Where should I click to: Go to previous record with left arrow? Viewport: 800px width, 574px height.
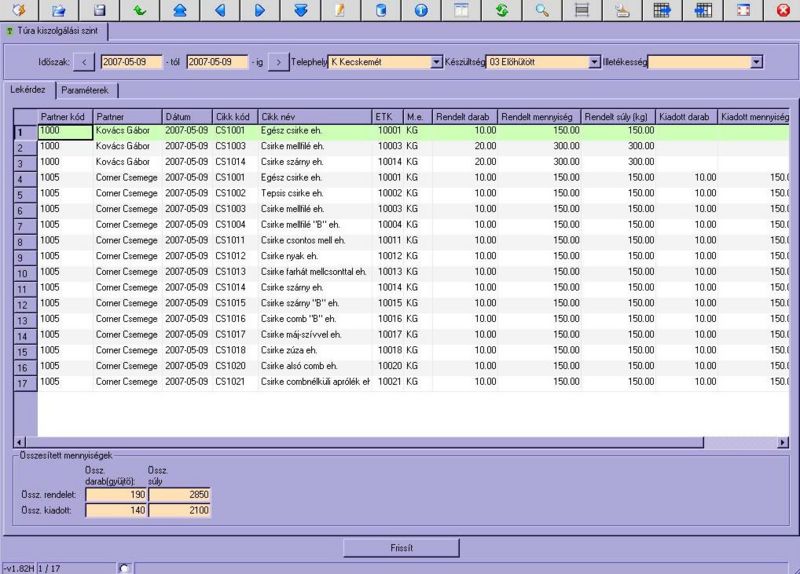pos(220,10)
